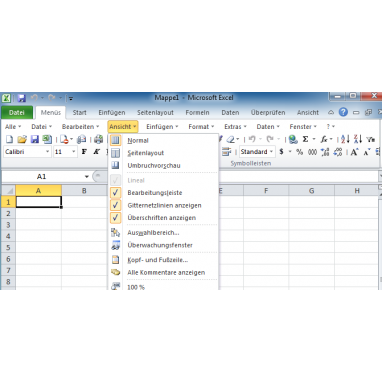The width and height of the screenshot is (382, 382).
Task: Click the insert function fx icon
Action: pos(324,139)
